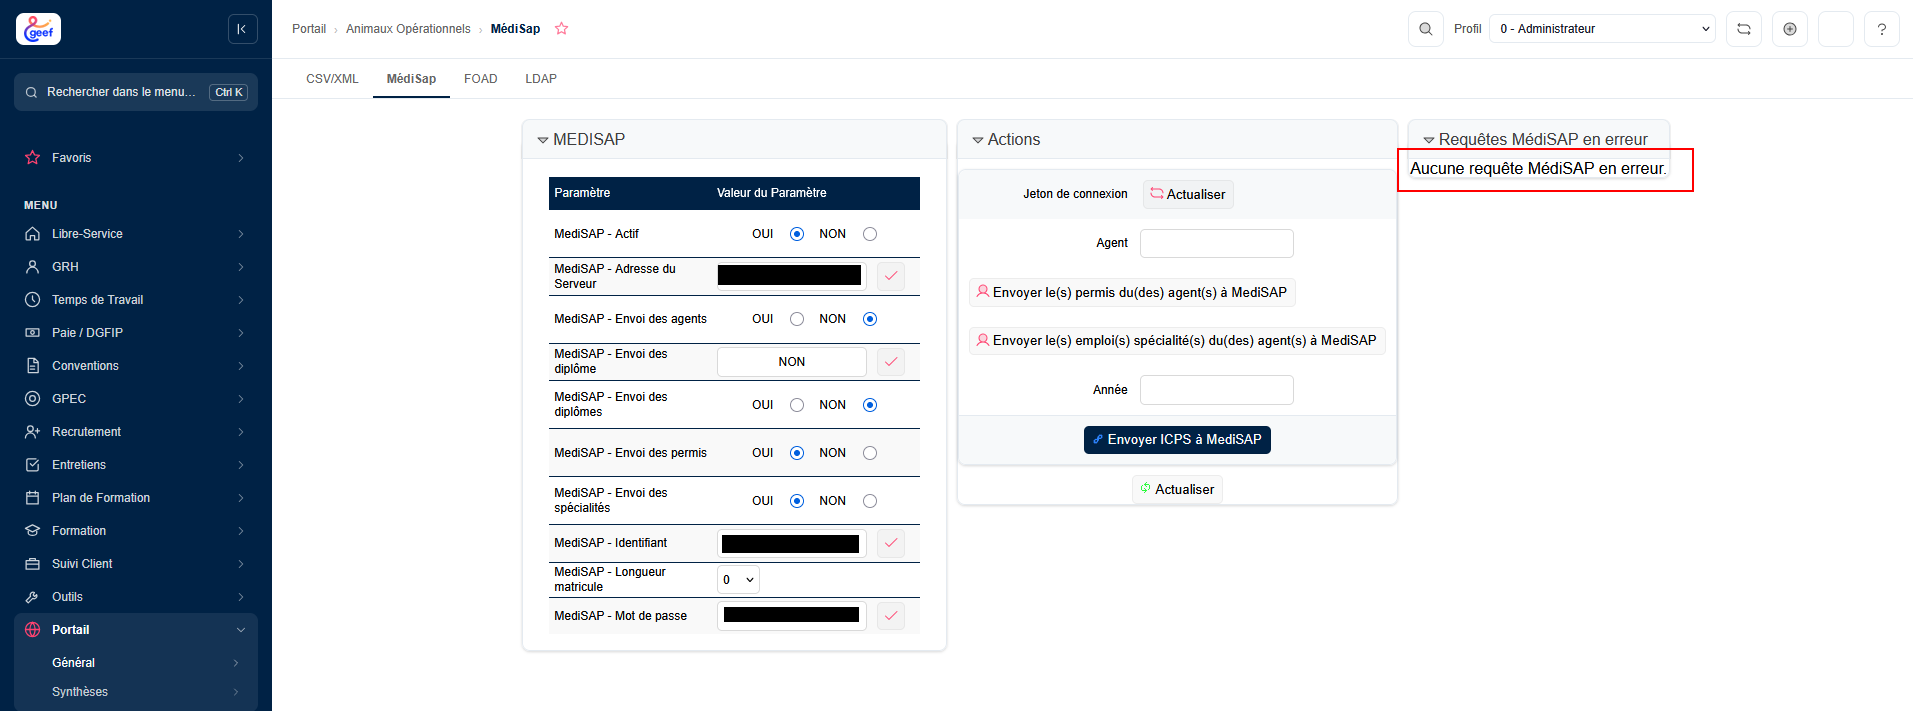The width and height of the screenshot is (1913, 711).
Task: Set Envoi des spécialités to NON
Action: pyautogui.click(x=870, y=501)
